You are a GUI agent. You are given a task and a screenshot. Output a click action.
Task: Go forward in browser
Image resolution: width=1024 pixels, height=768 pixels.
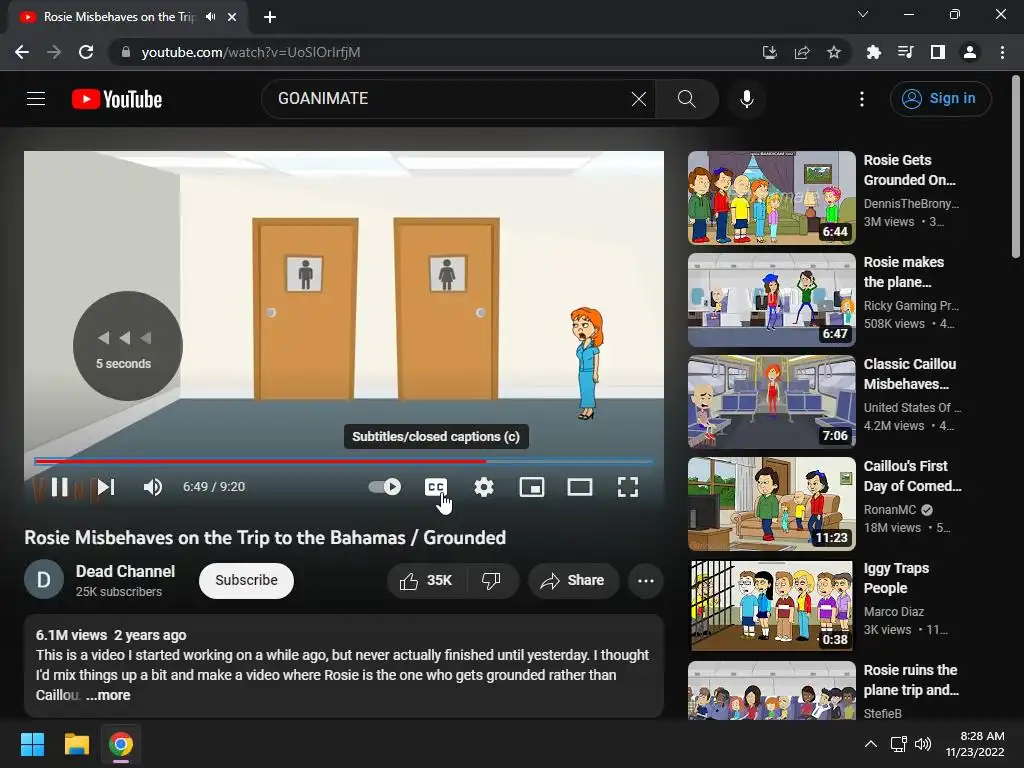click(x=54, y=52)
